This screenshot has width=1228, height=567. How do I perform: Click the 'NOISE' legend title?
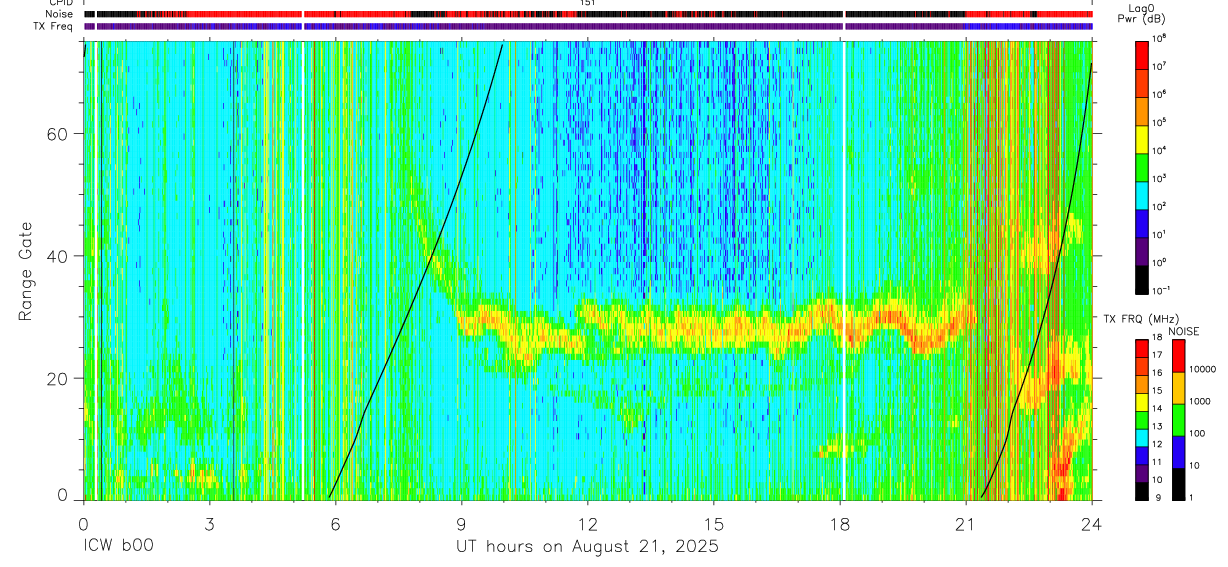click(x=1184, y=330)
